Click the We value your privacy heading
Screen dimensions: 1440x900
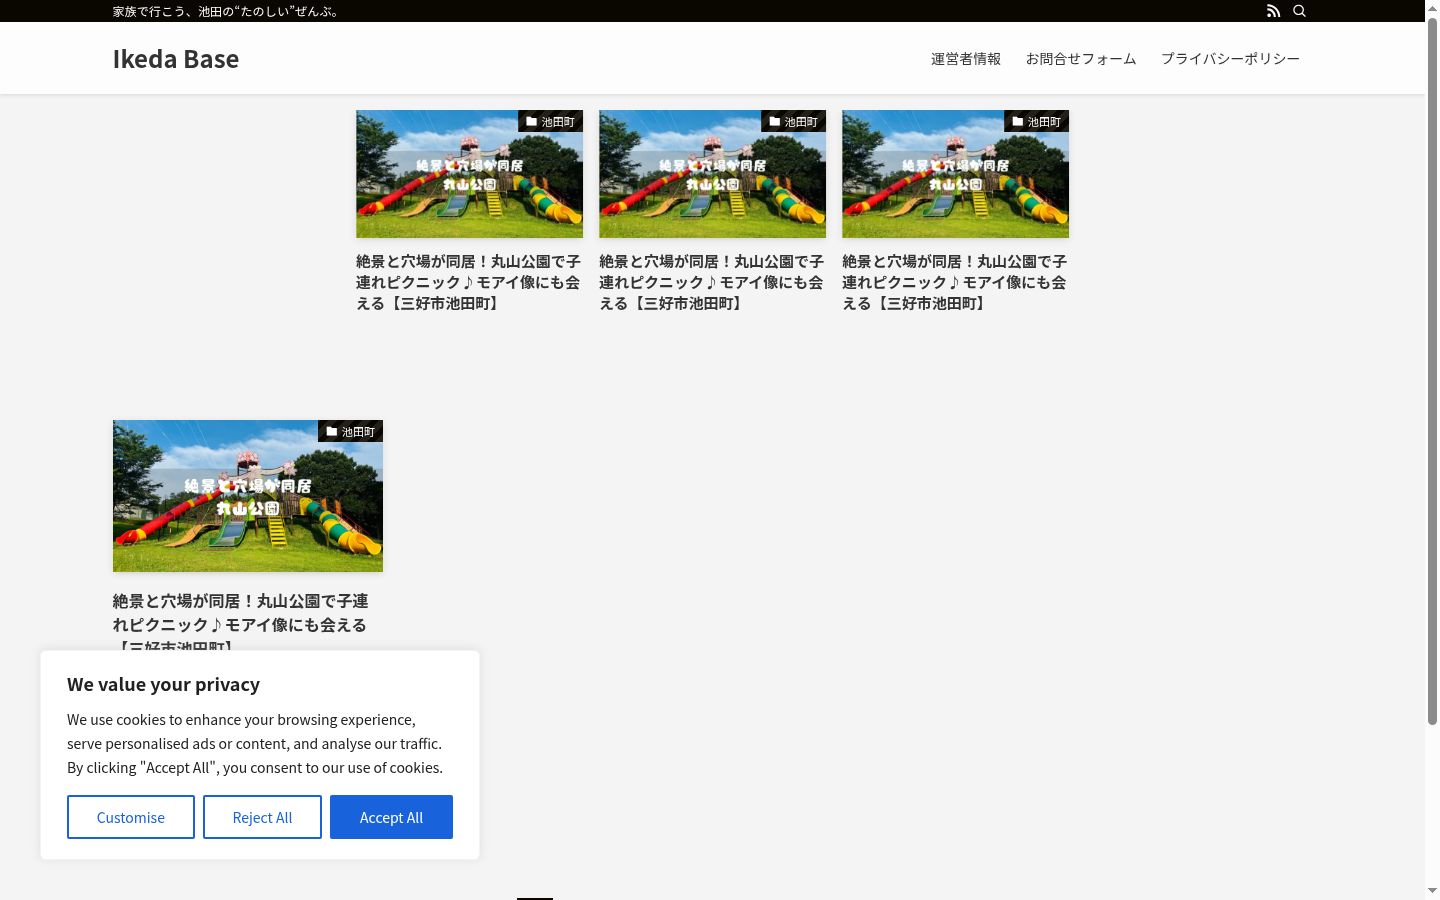click(x=163, y=684)
